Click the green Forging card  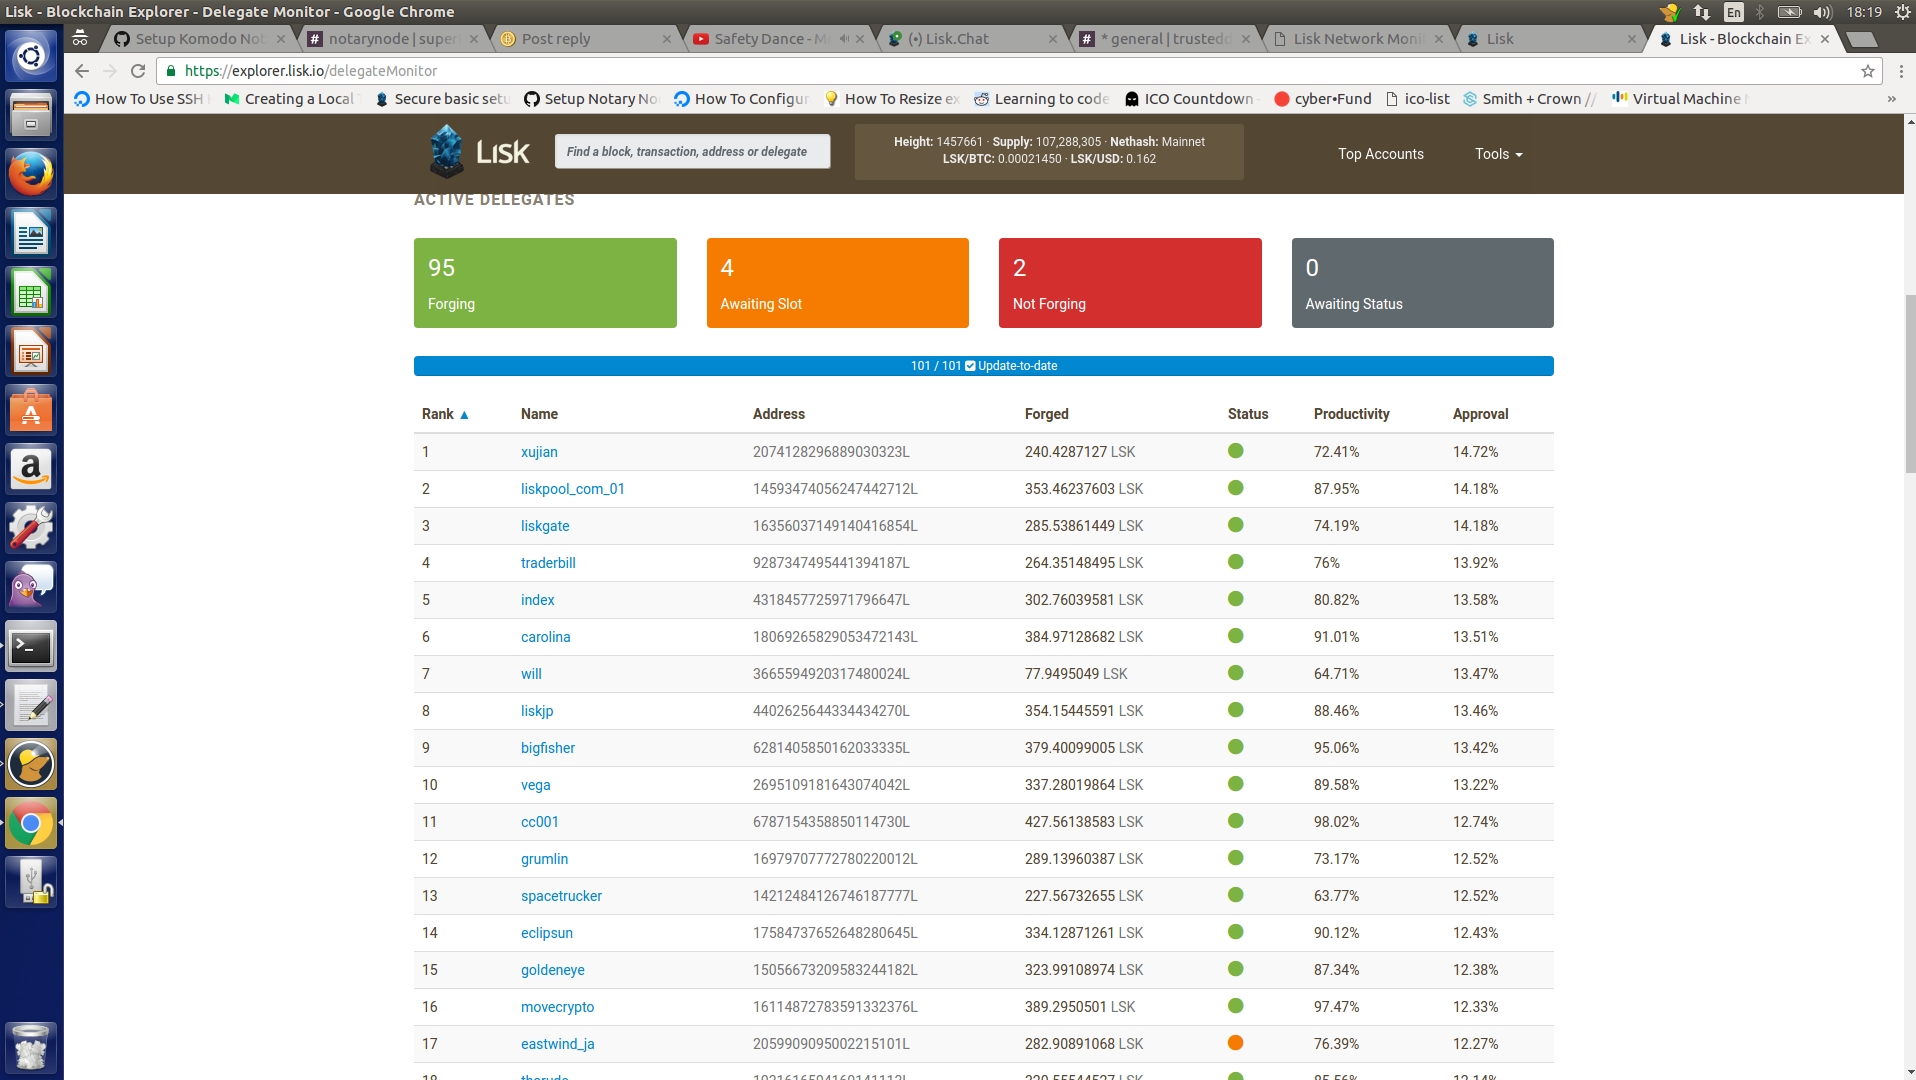[545, 283]
